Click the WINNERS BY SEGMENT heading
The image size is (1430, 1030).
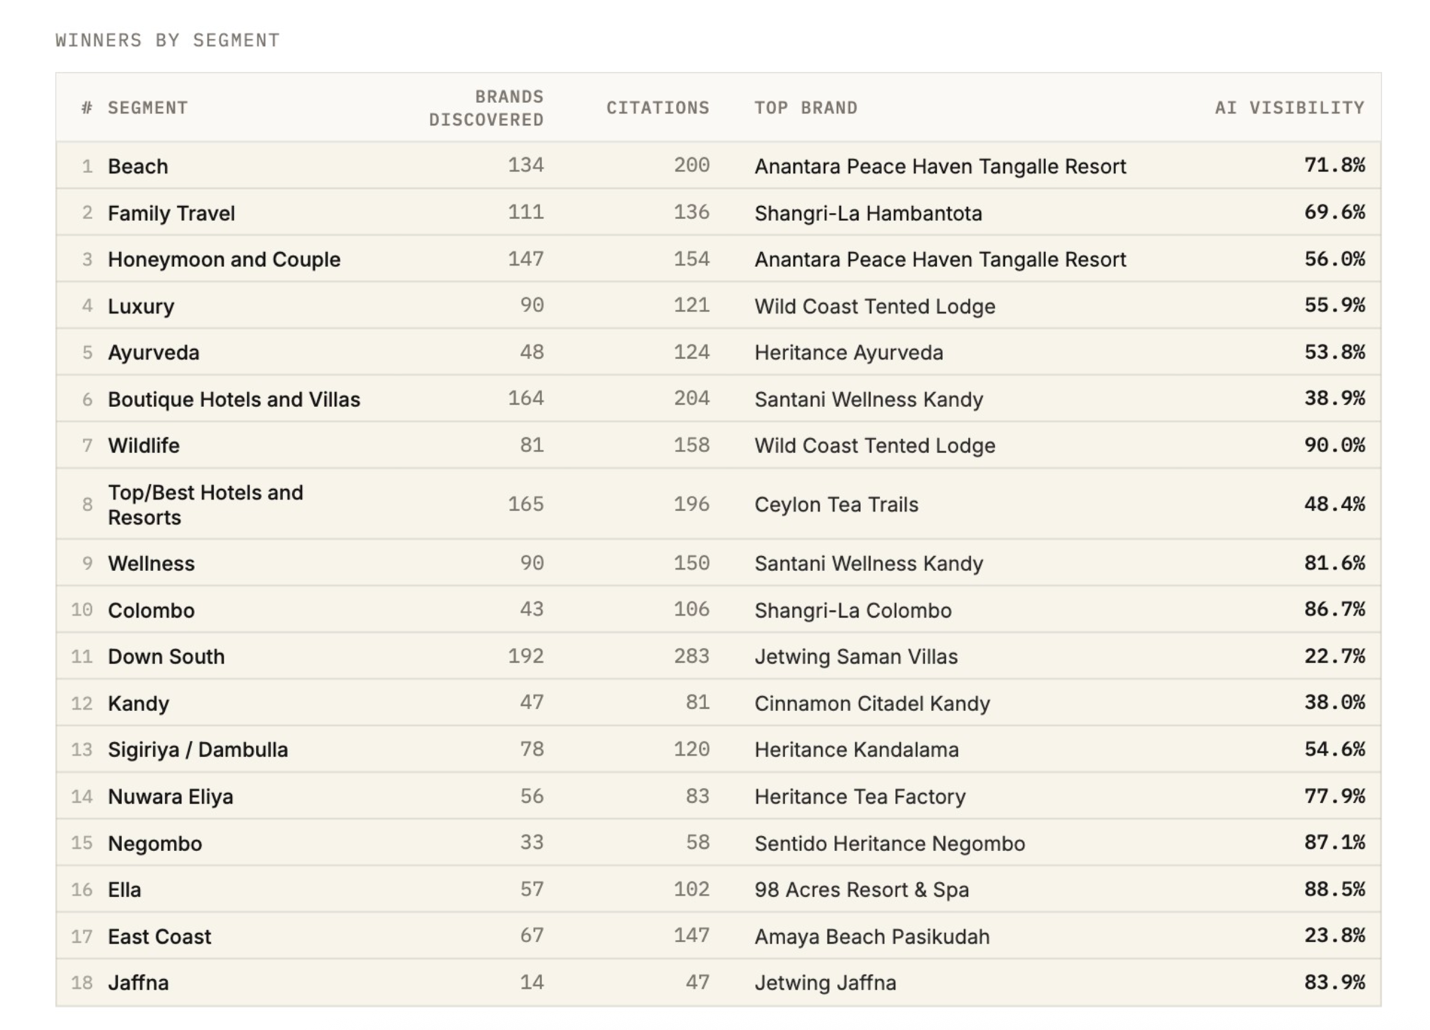click(167, 41)
